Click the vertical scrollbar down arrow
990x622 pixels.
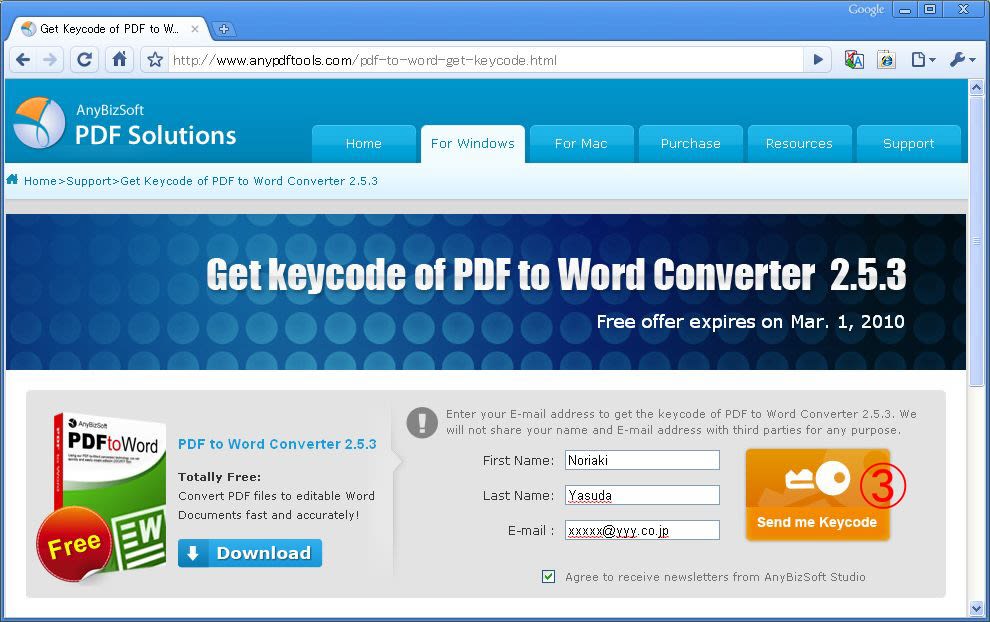click(x=977, y=608)
